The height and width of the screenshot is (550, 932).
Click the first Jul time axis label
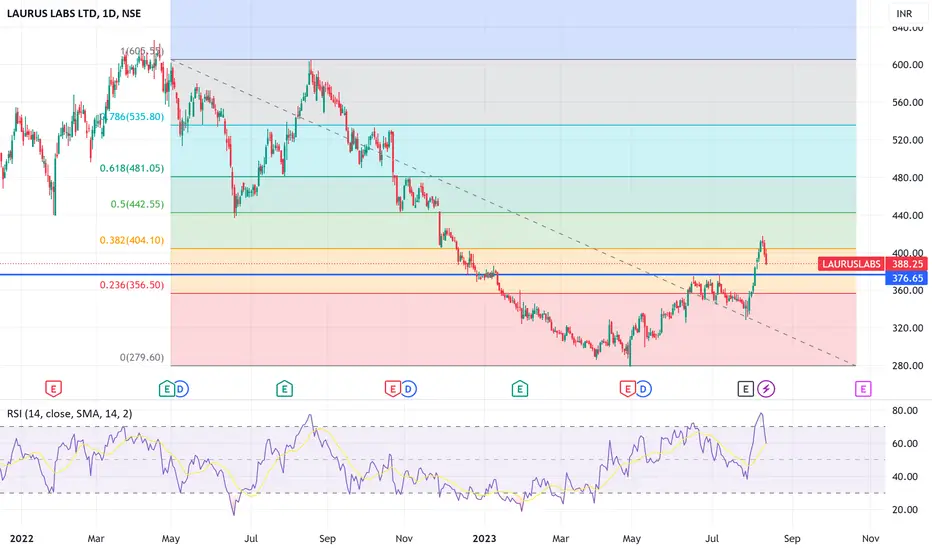pyautogui.click(x=251, y=538)
